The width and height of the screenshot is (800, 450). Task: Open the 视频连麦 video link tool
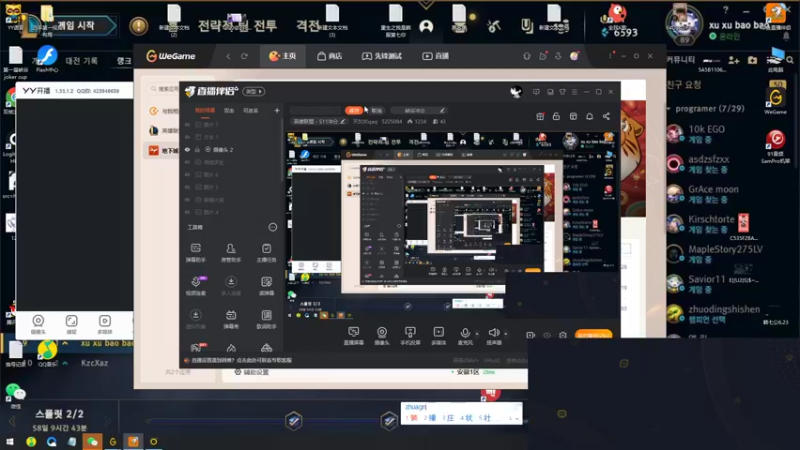click(195, 286)
